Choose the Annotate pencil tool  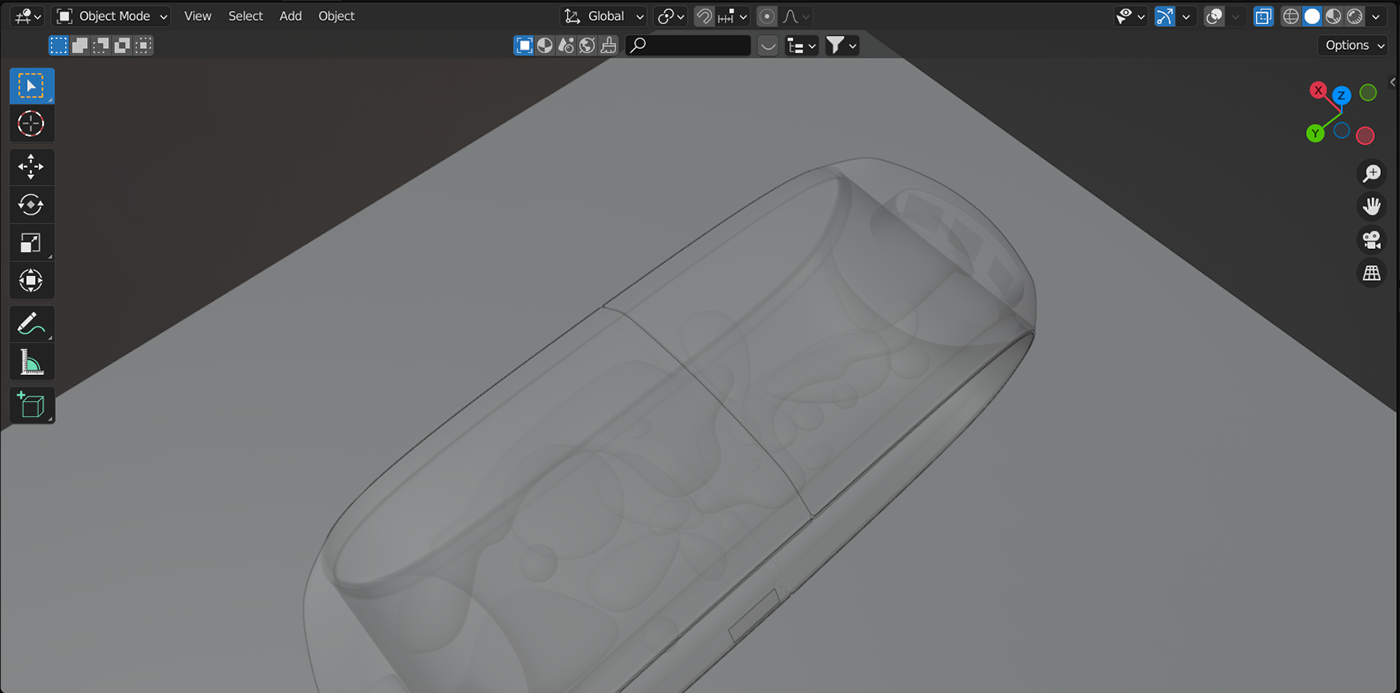click(31, 323)
